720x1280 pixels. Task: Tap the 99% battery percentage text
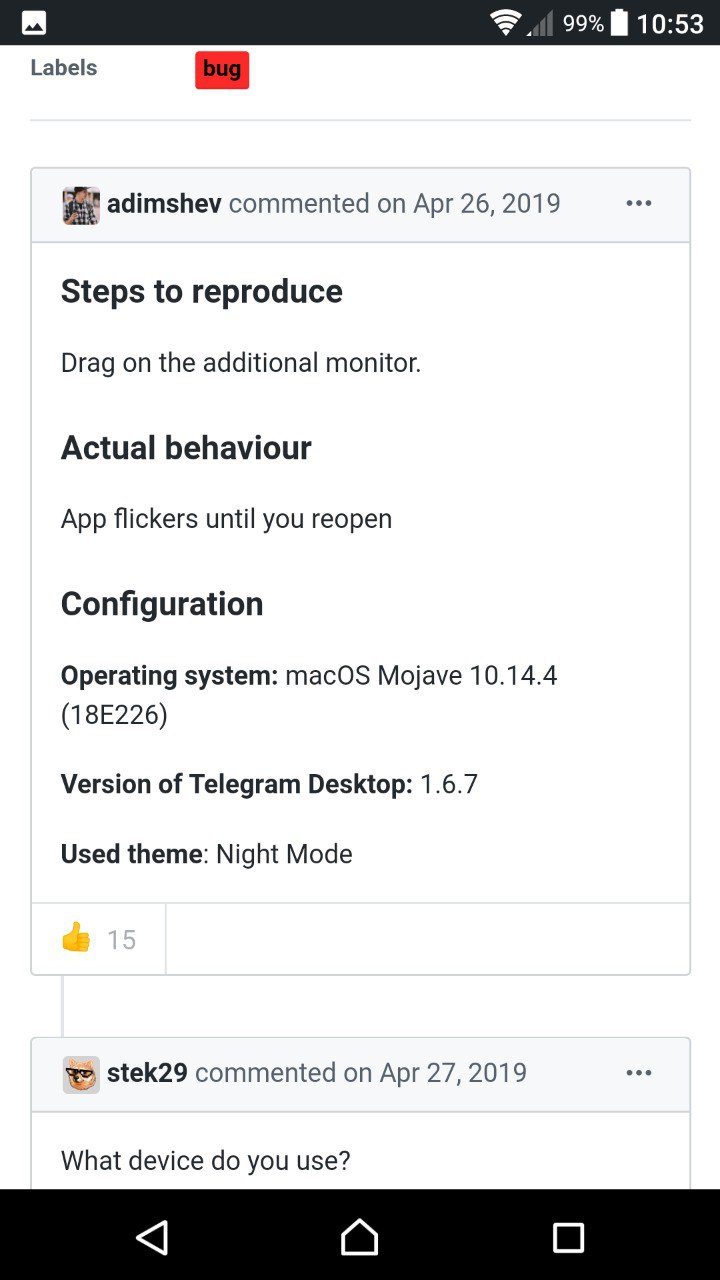pyautogui.click(x=583, y=24)
